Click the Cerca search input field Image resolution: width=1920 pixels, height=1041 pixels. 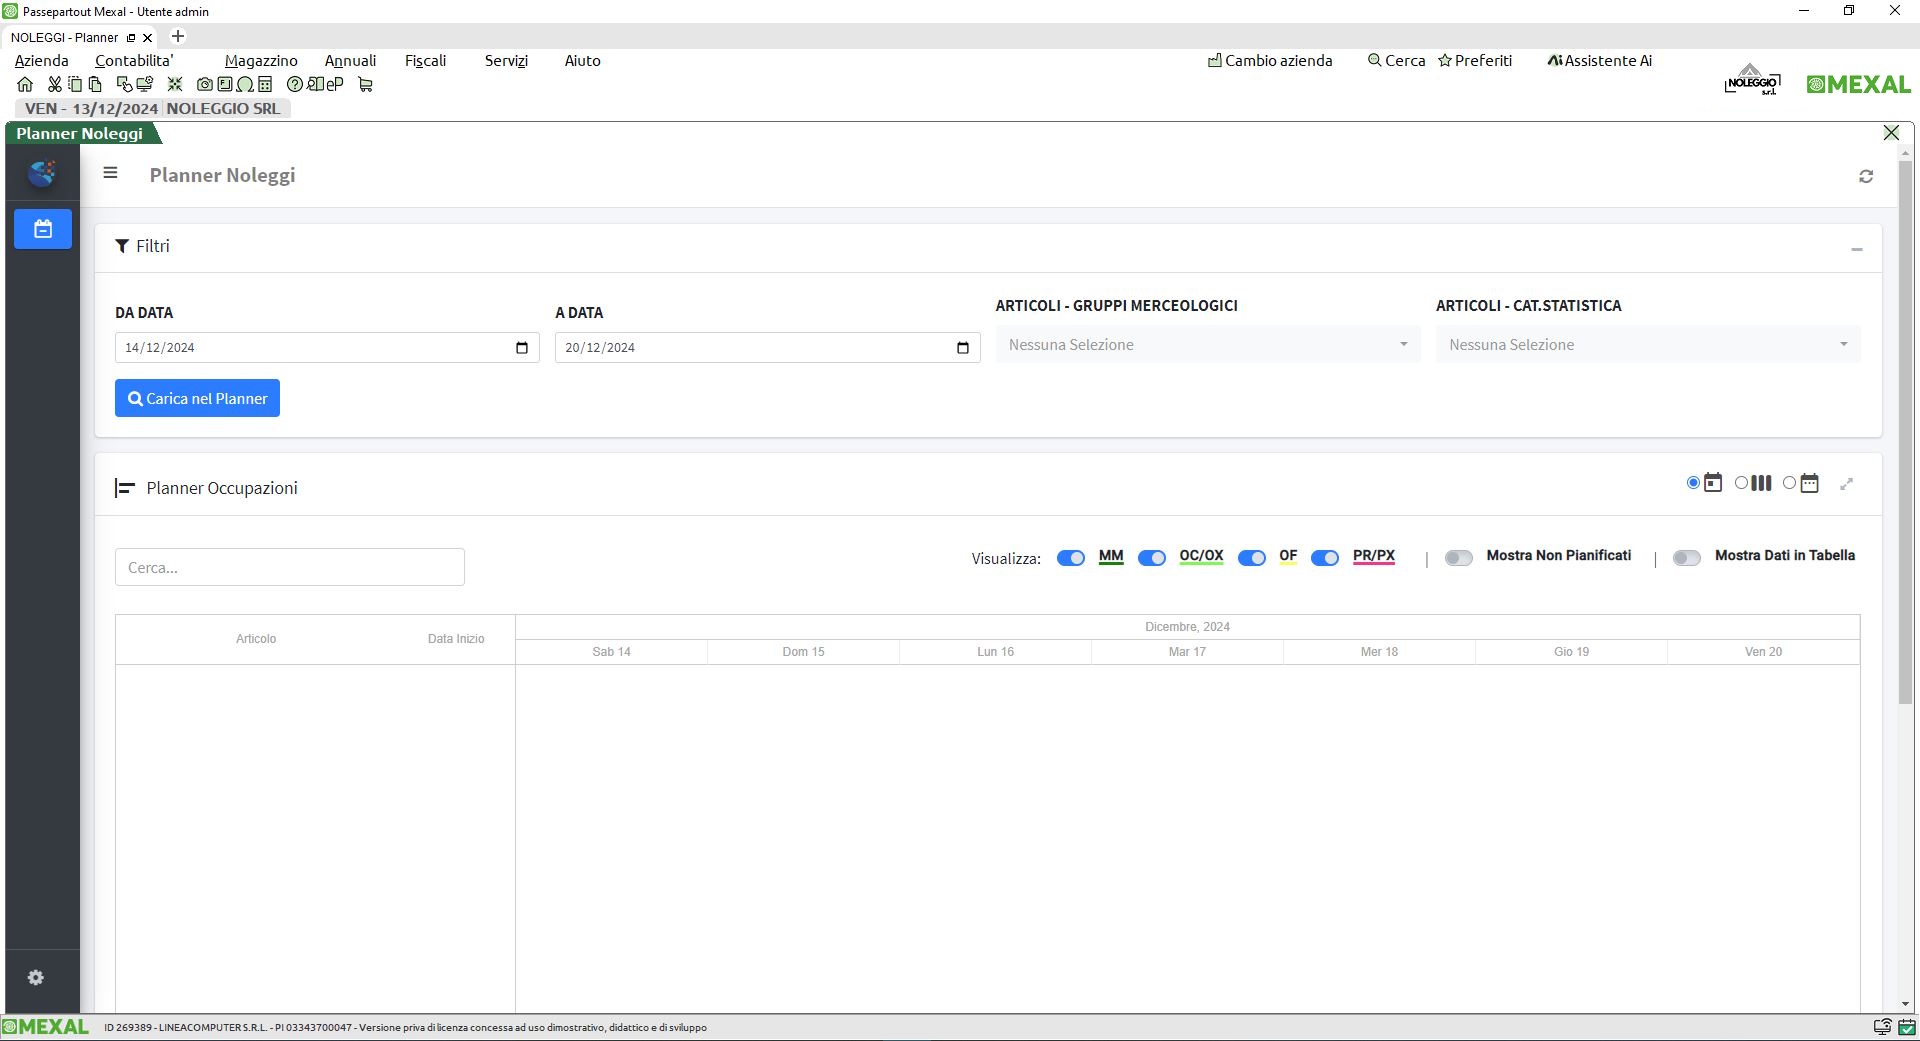pos(289,567)
